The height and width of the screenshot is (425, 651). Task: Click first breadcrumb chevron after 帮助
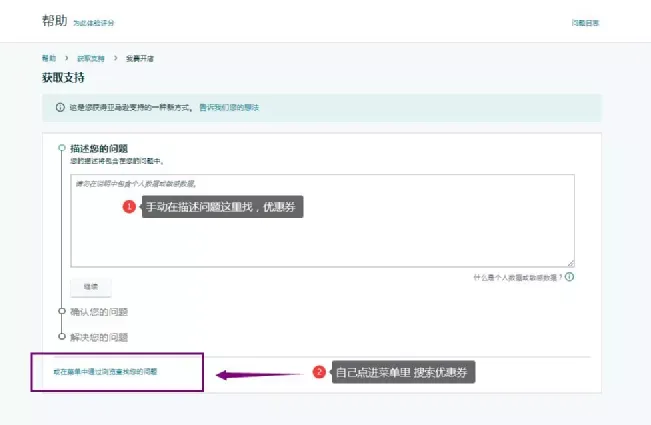pos(67,59)
